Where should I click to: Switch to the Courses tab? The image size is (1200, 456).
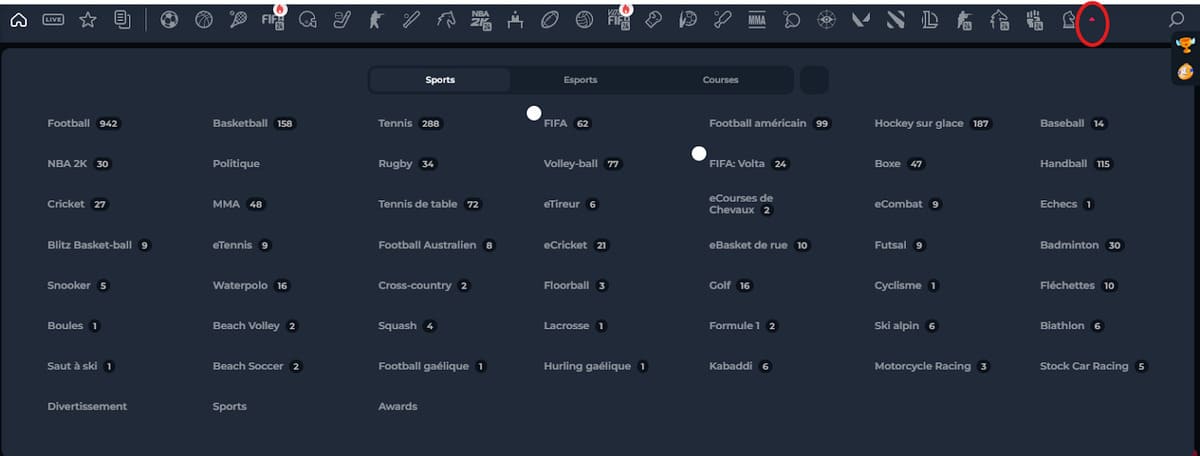tap(720, 80)
